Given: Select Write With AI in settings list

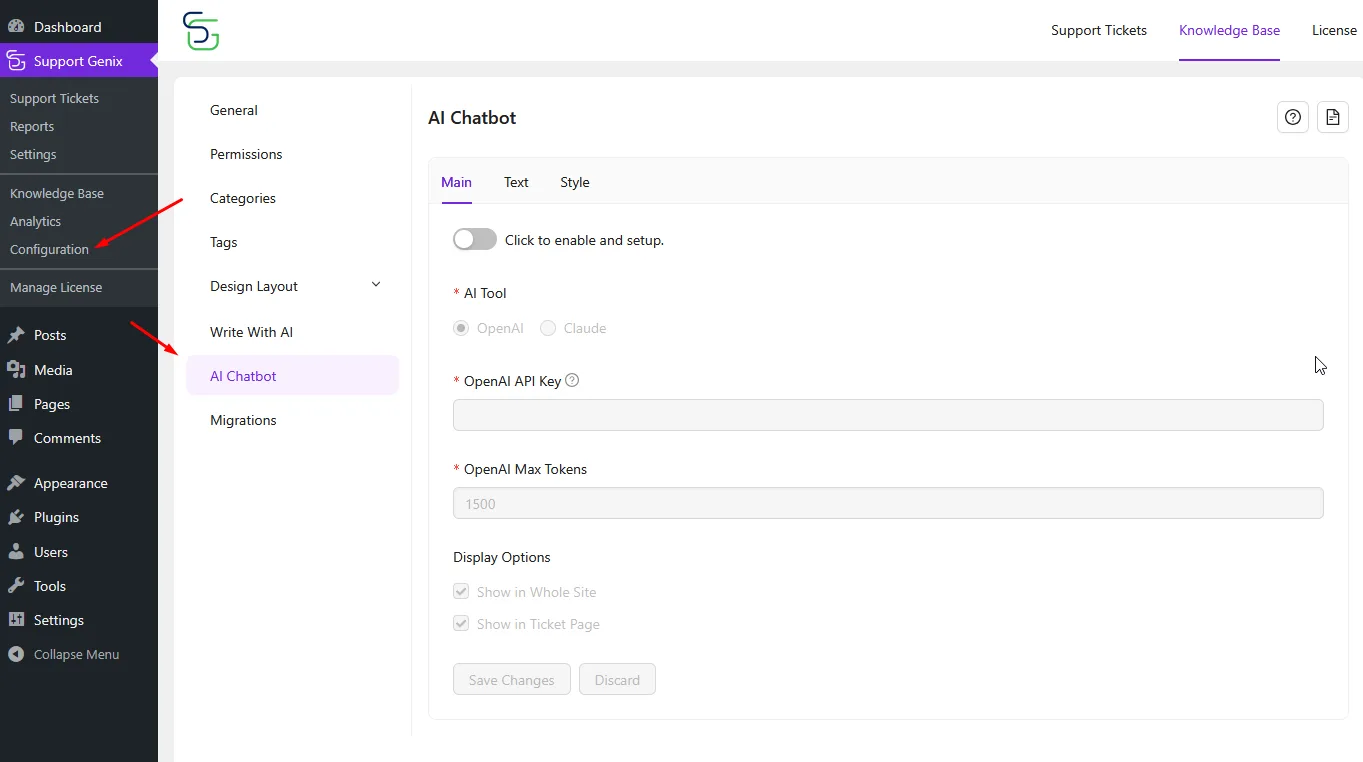Looking at the screenshot, I should click(251, 332).
